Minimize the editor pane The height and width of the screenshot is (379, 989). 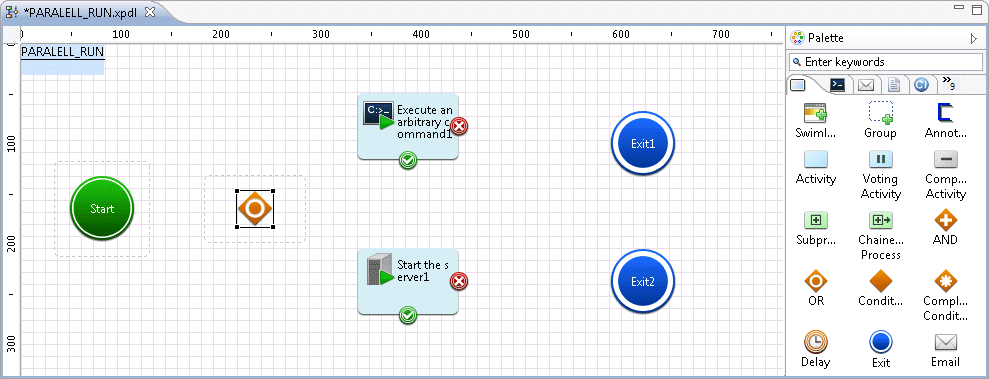coord(959,8)
